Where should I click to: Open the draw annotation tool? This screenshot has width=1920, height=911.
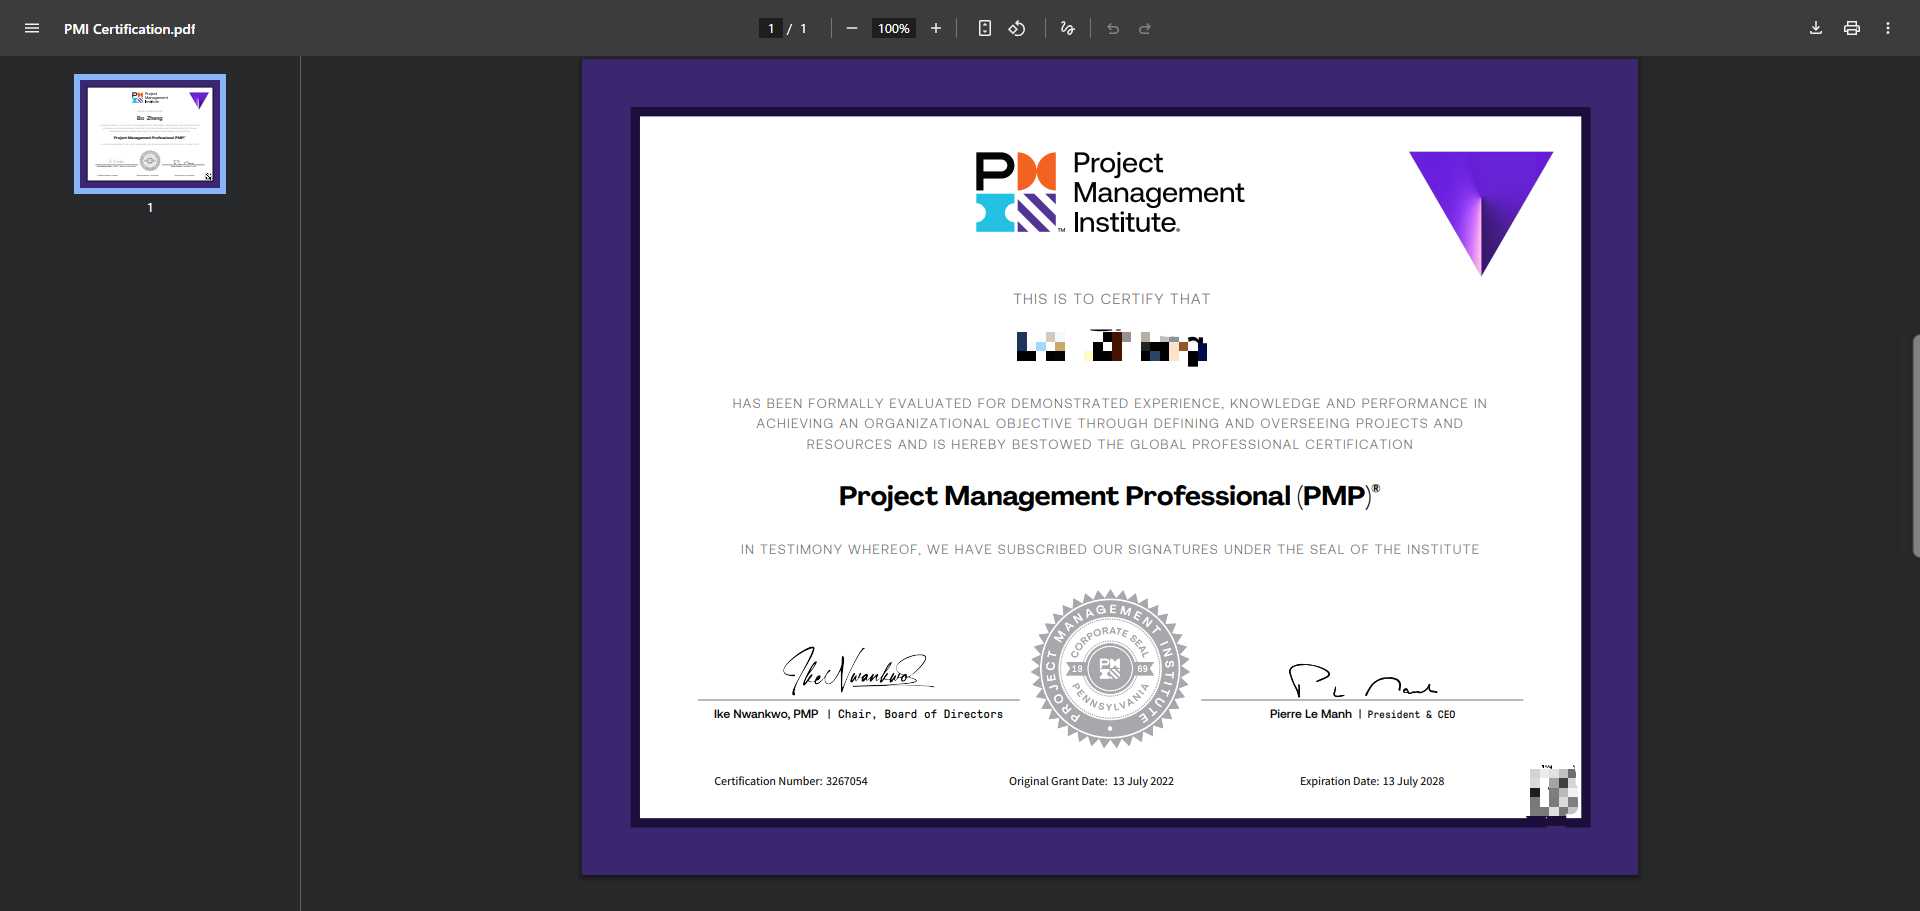(x=1067, y=28)
